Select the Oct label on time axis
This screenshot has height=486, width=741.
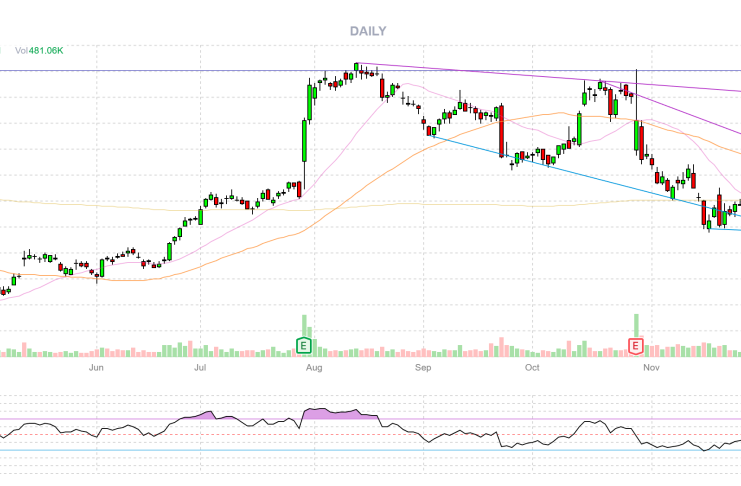coord(532,368)
